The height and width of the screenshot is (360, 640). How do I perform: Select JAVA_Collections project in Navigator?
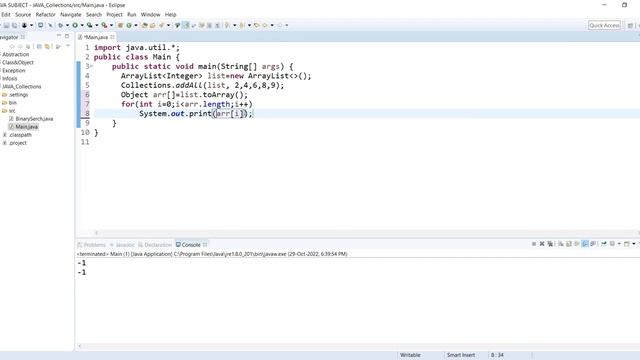coord(22,87)
